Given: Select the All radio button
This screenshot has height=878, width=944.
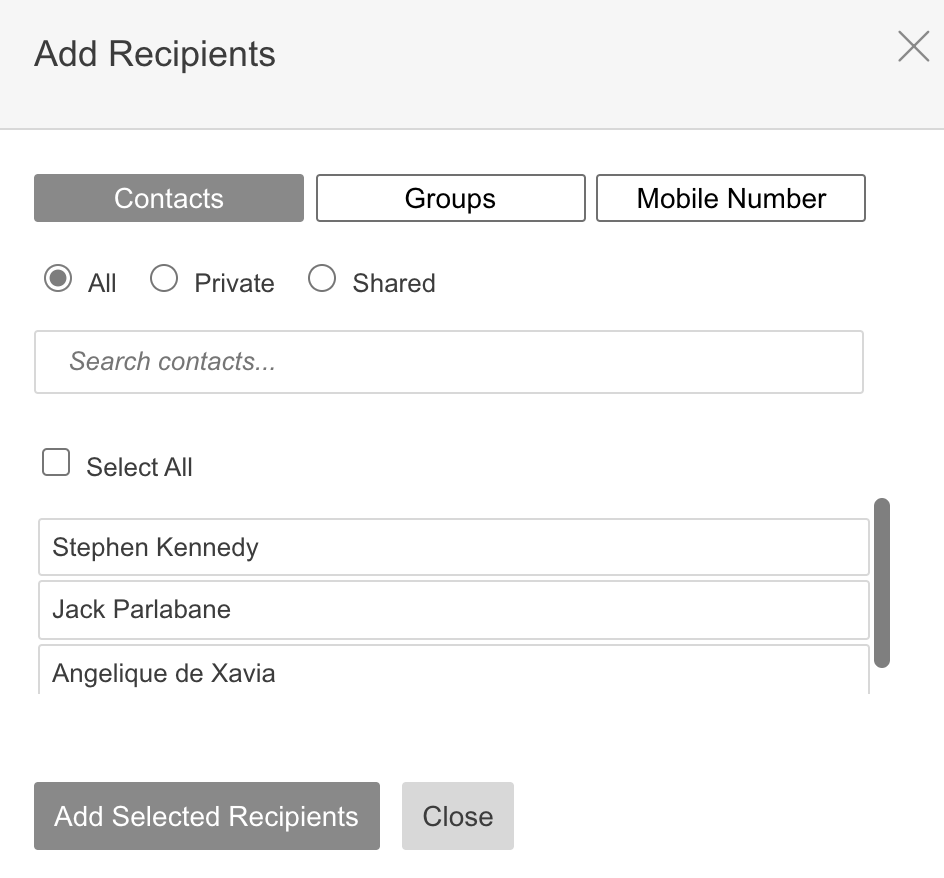Looking at the screenshot, I should (x=58, y=279).
